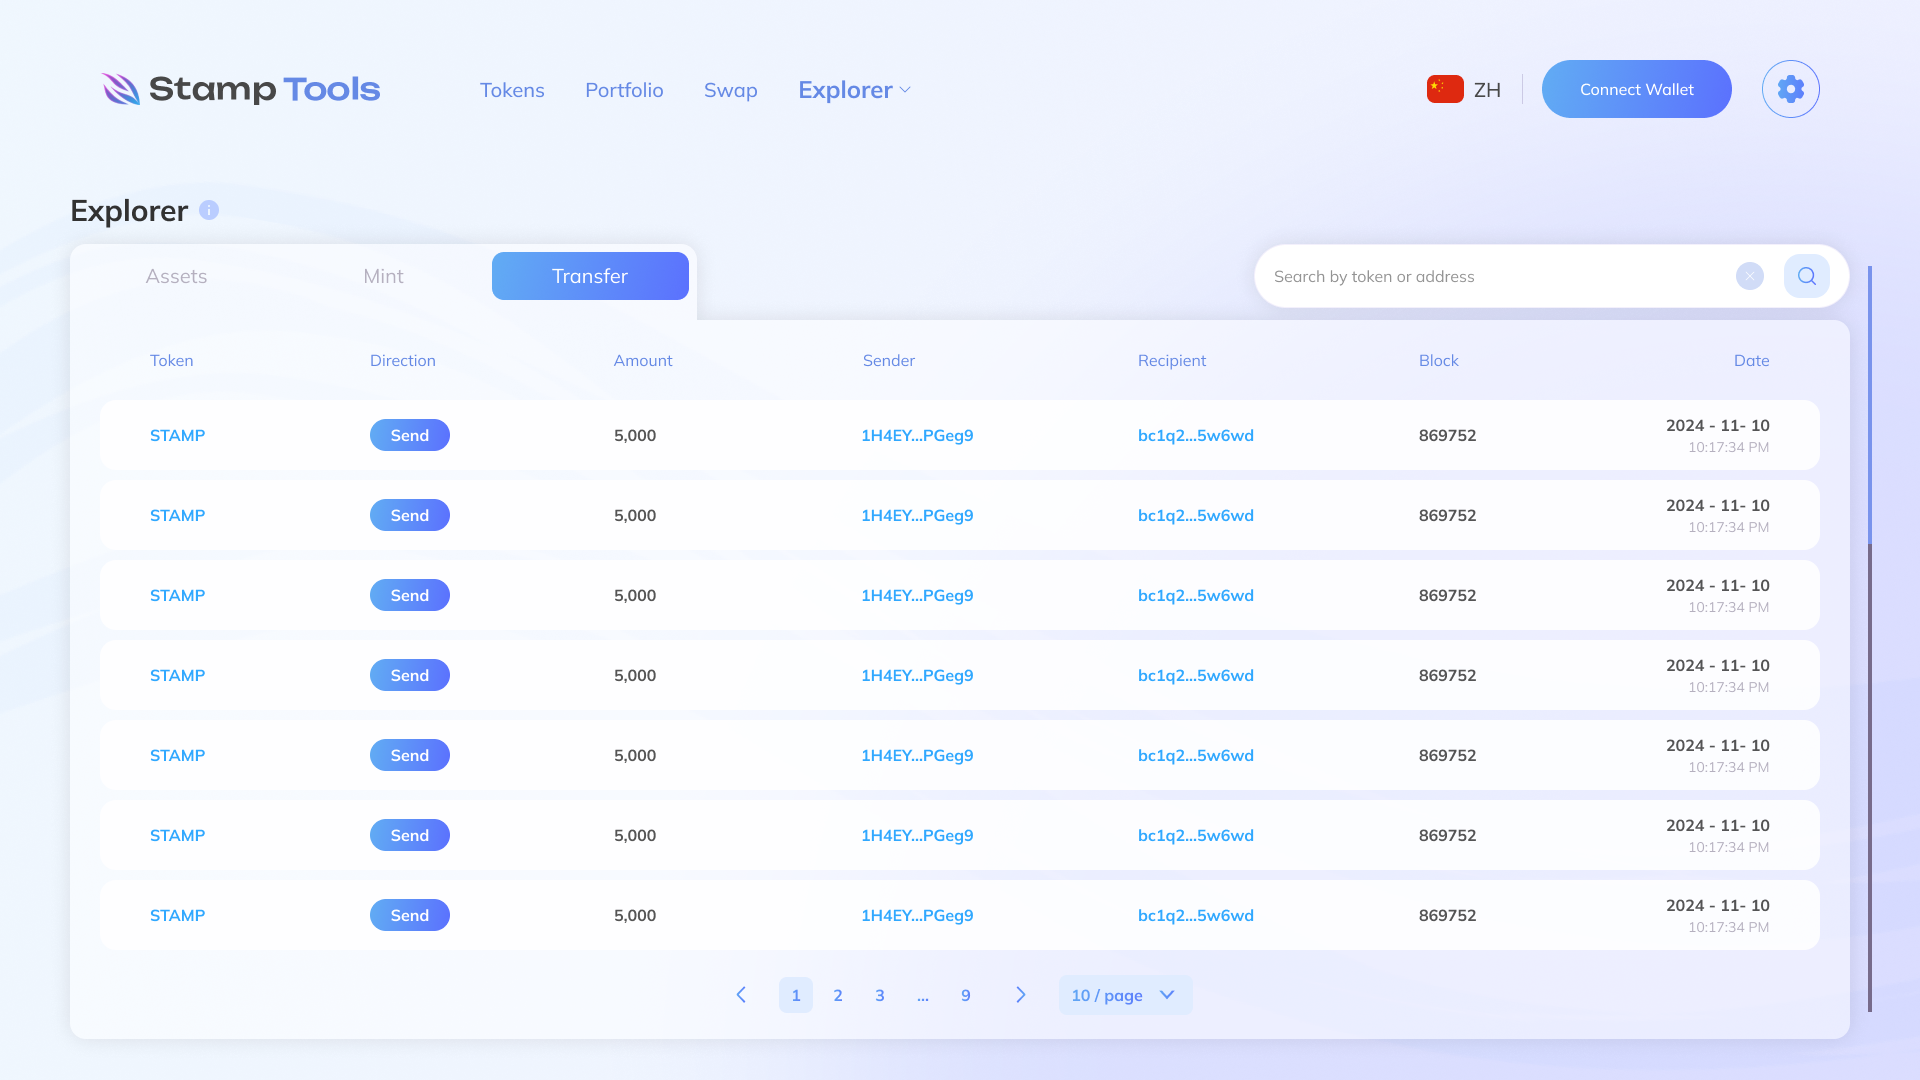Select the Transfer tab
The height and width of the screenshot is (1080, 1920).
click(x=590, y=276)
